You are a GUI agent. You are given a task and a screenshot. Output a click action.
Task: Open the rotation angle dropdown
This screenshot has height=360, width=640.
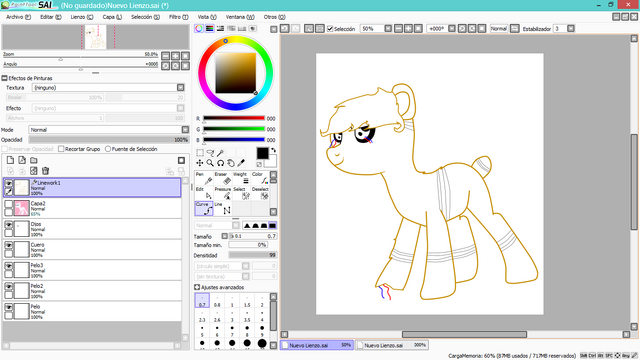[x=452, y=29]
